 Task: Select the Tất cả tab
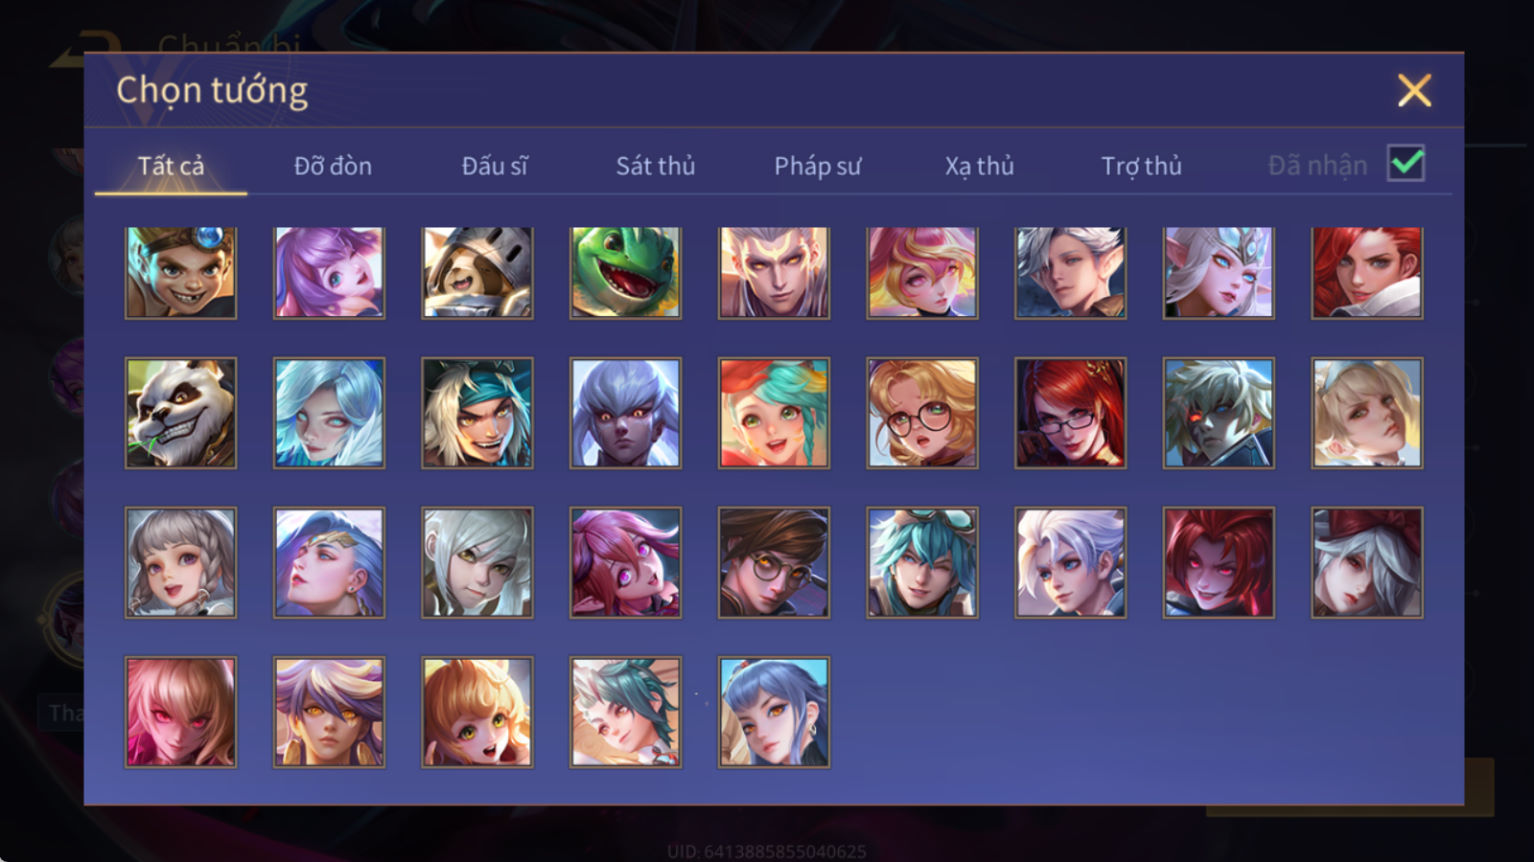tap(171, 166)
